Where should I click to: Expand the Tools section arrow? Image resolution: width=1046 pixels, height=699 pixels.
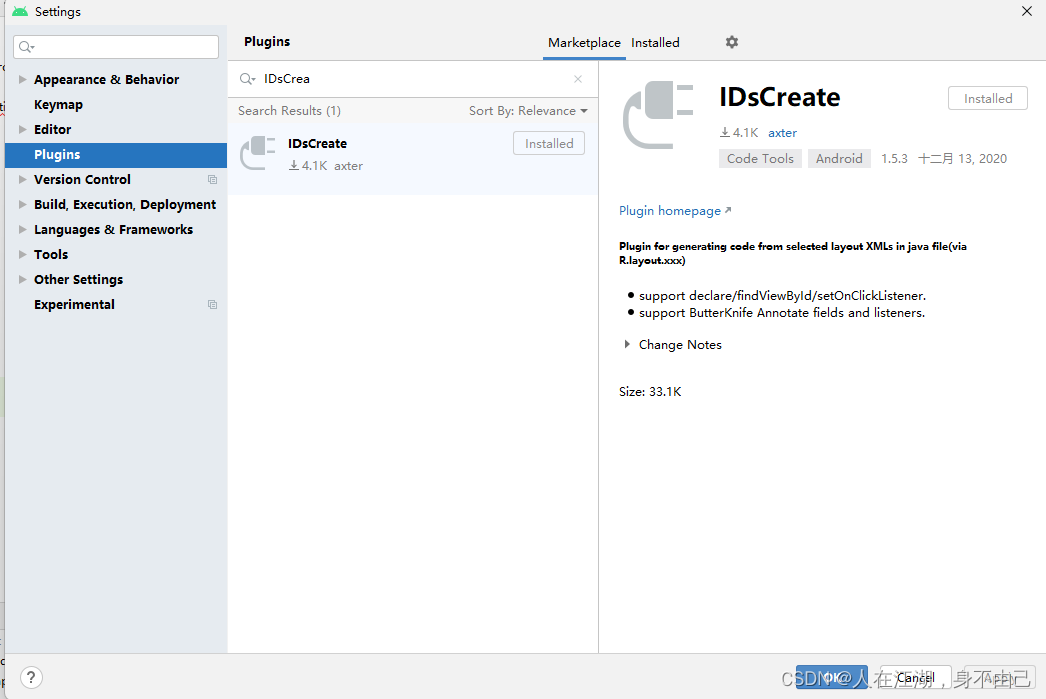(23, 254)
